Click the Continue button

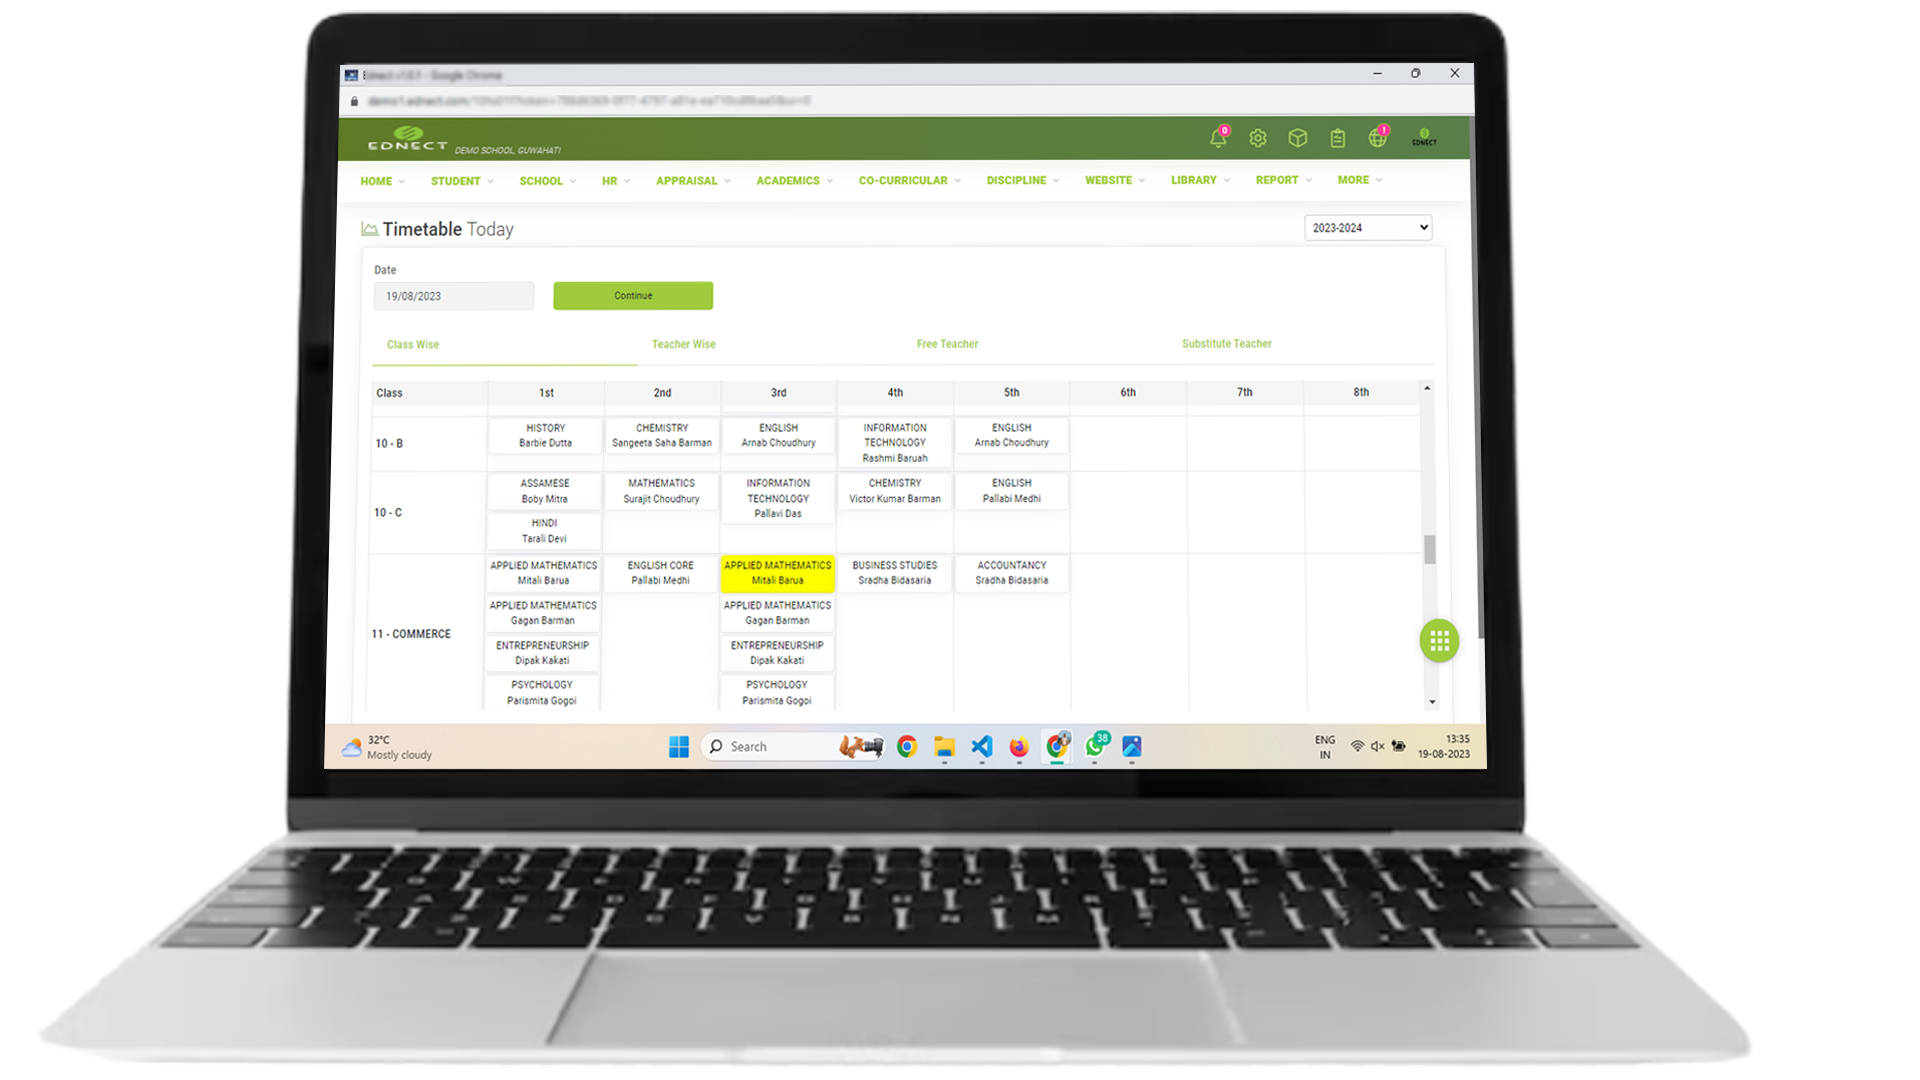pos(633,294)
